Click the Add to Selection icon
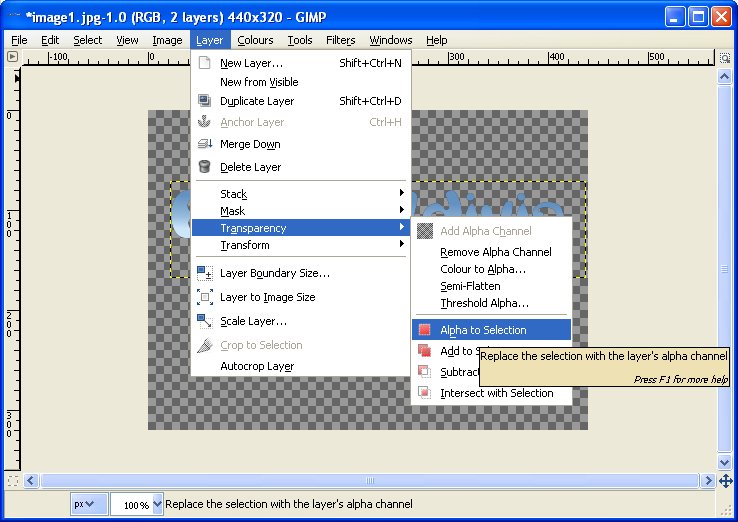The image size is (738, 522). click(425, 351)
